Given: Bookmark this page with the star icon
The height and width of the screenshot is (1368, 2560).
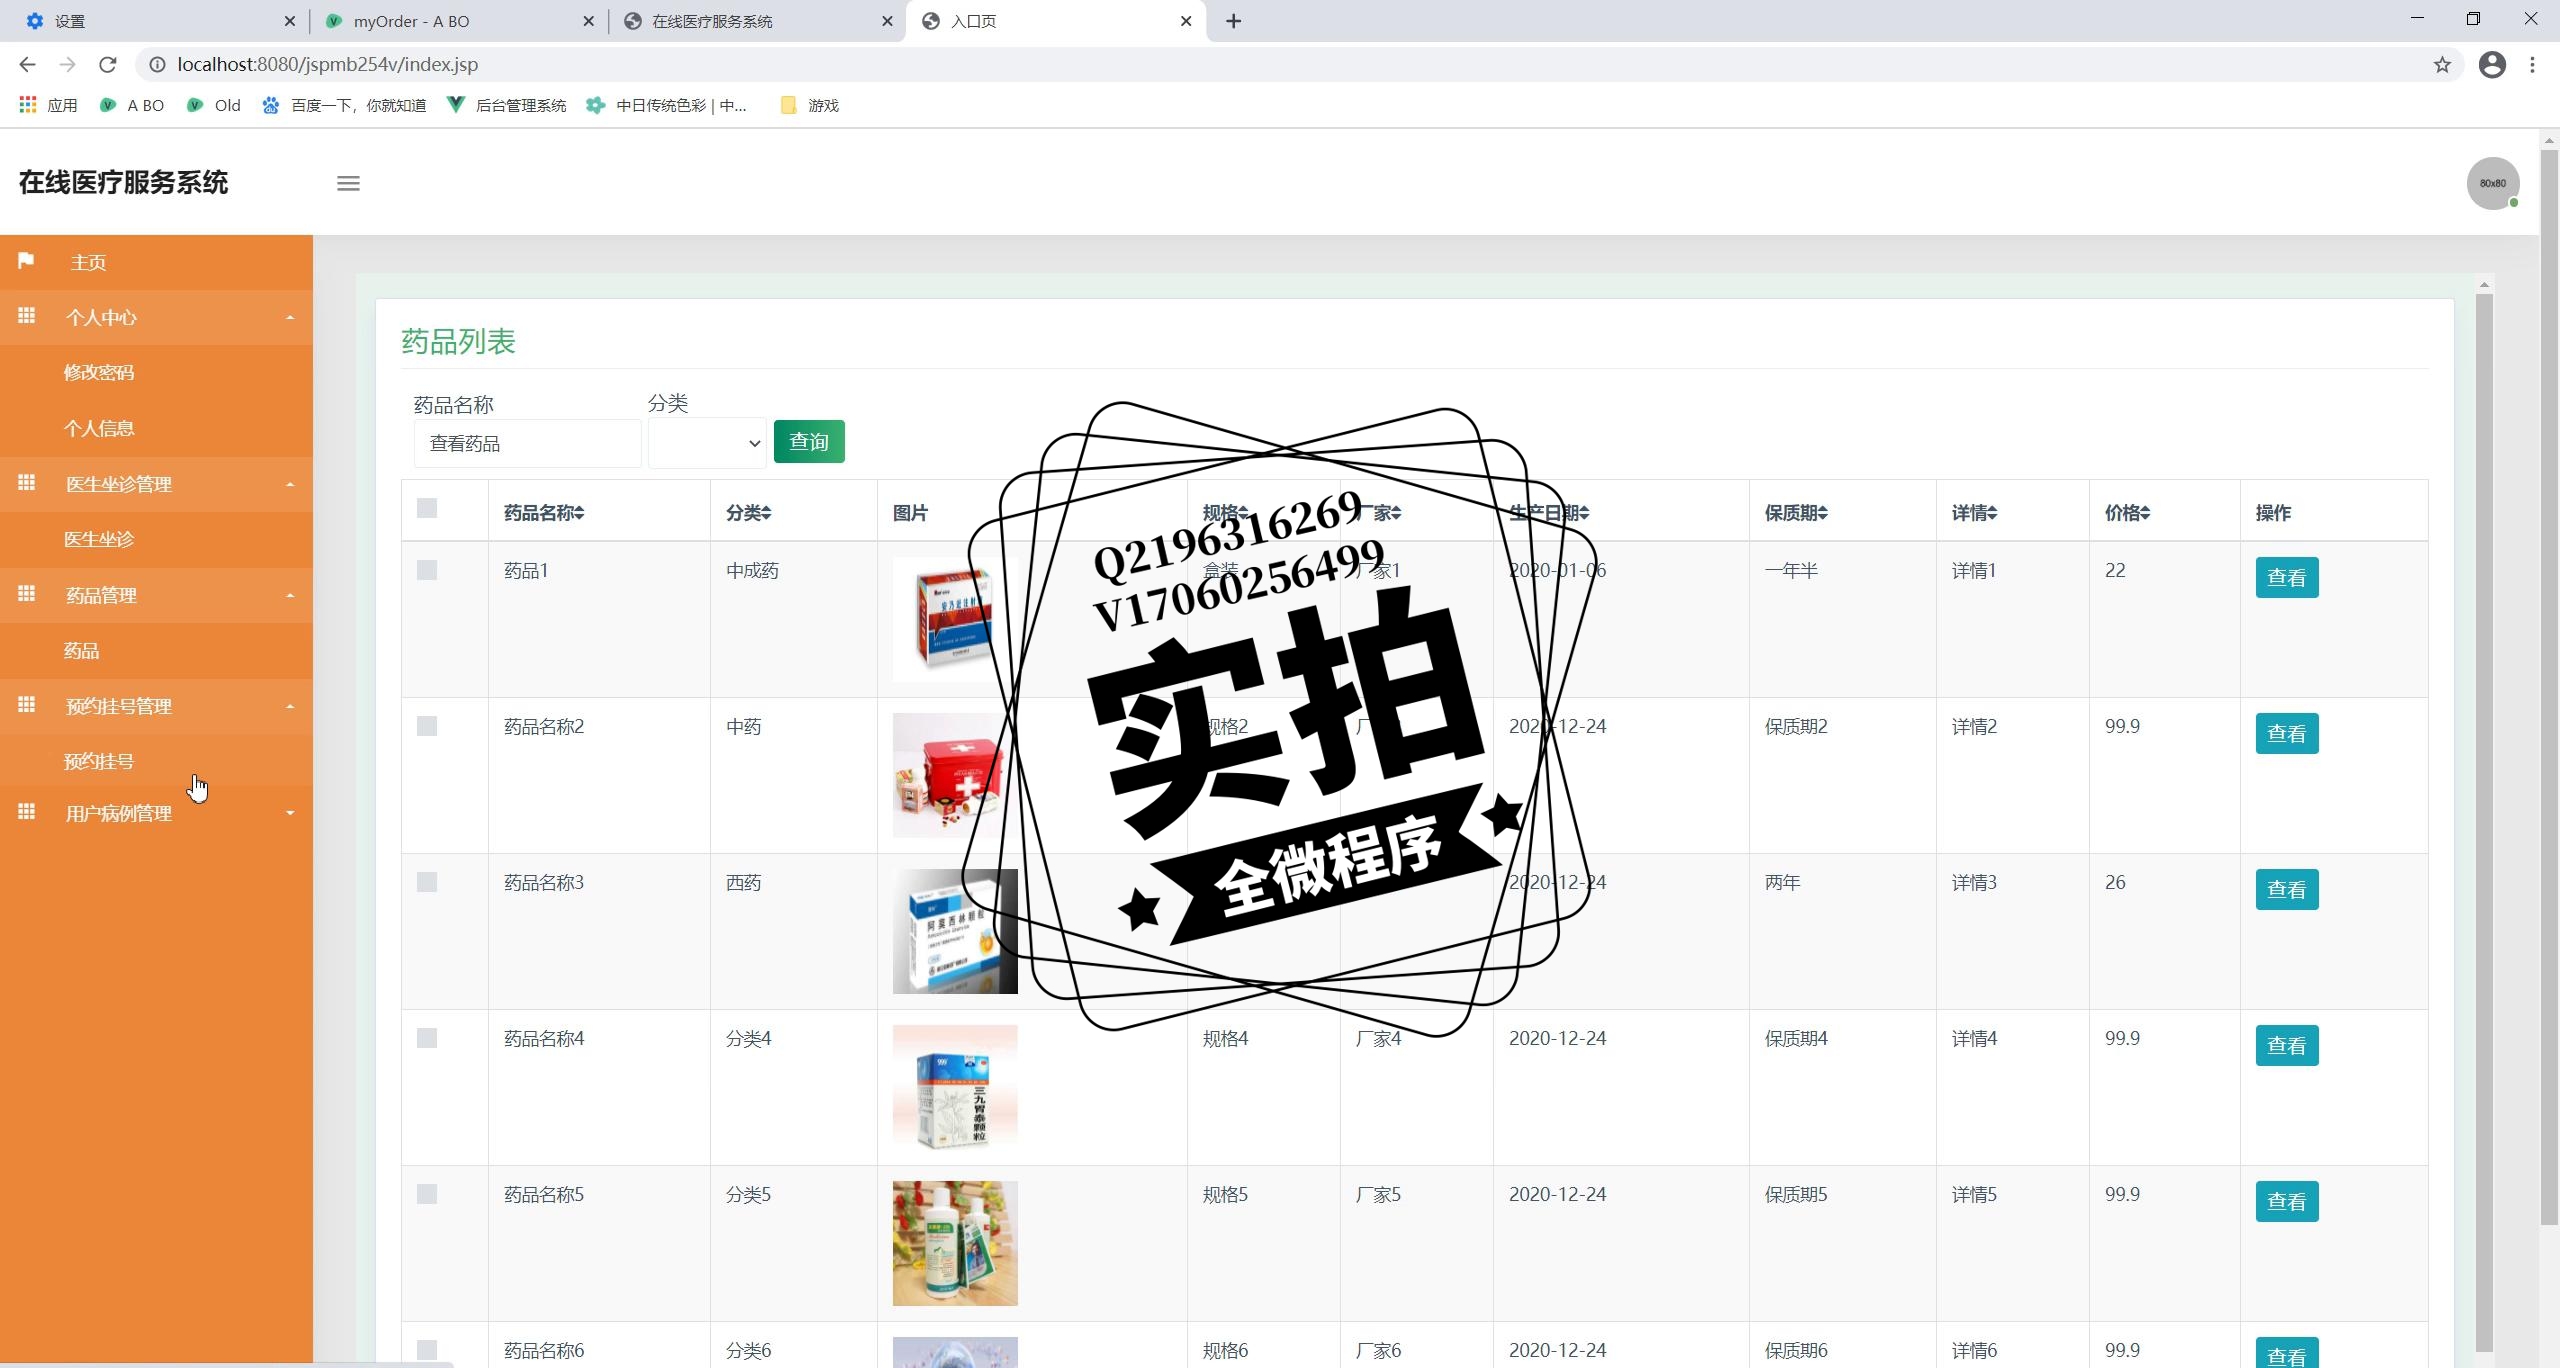Looking at the screenshot, I should 2442,64.
